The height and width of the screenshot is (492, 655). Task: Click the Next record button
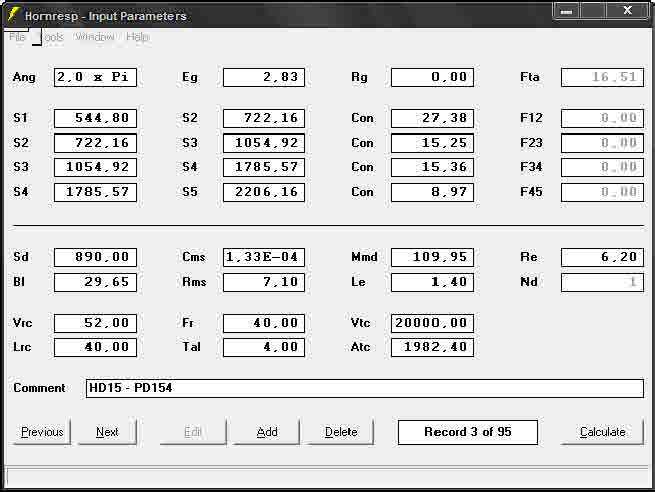click(x=107, y=432)
